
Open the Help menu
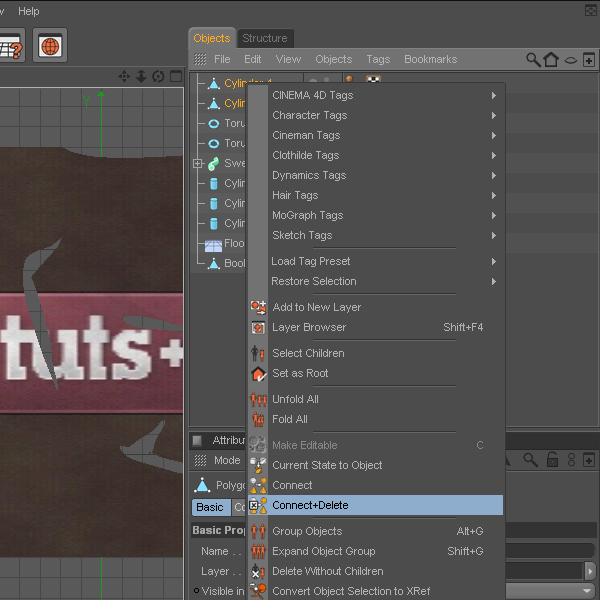coord(29,11)
